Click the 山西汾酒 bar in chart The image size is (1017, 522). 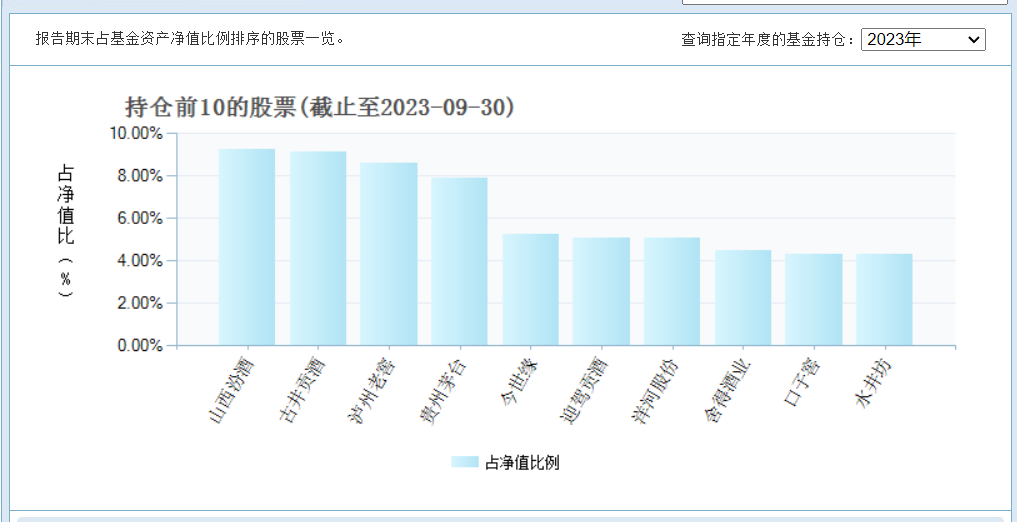[247, 248]
